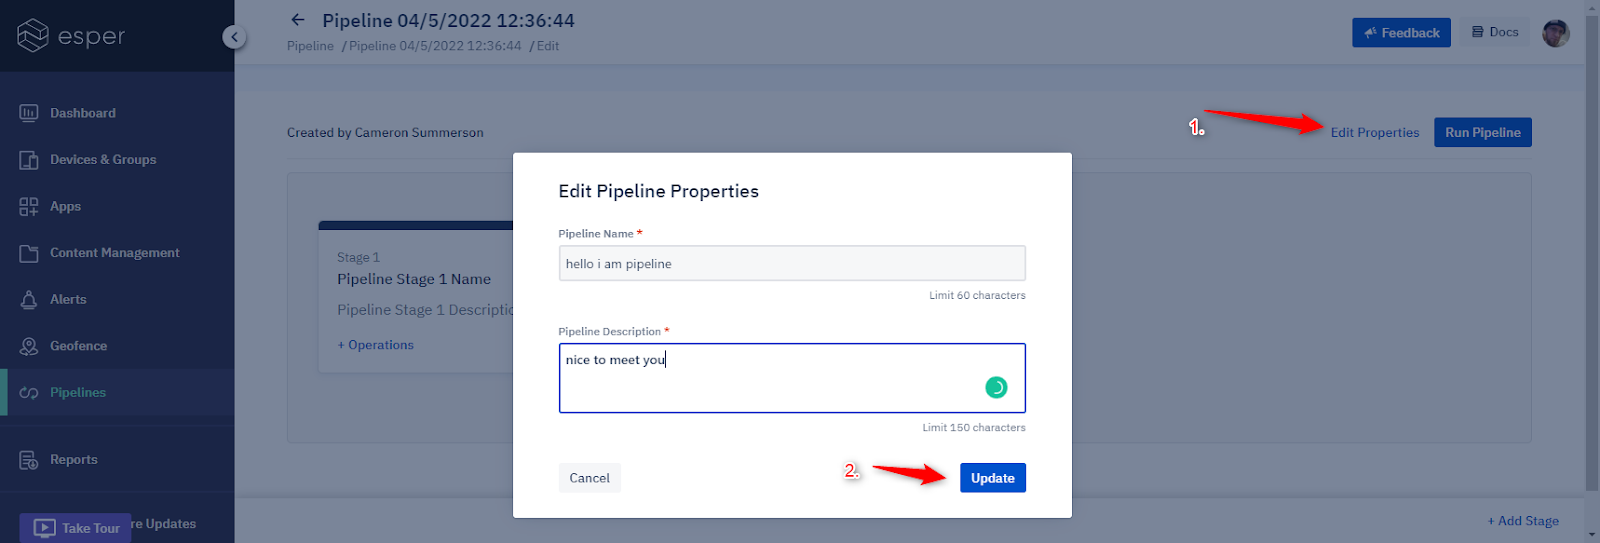Open the user profile avatar
1600x543 pixels.
pyautogui.click(x=1556, y=33)
